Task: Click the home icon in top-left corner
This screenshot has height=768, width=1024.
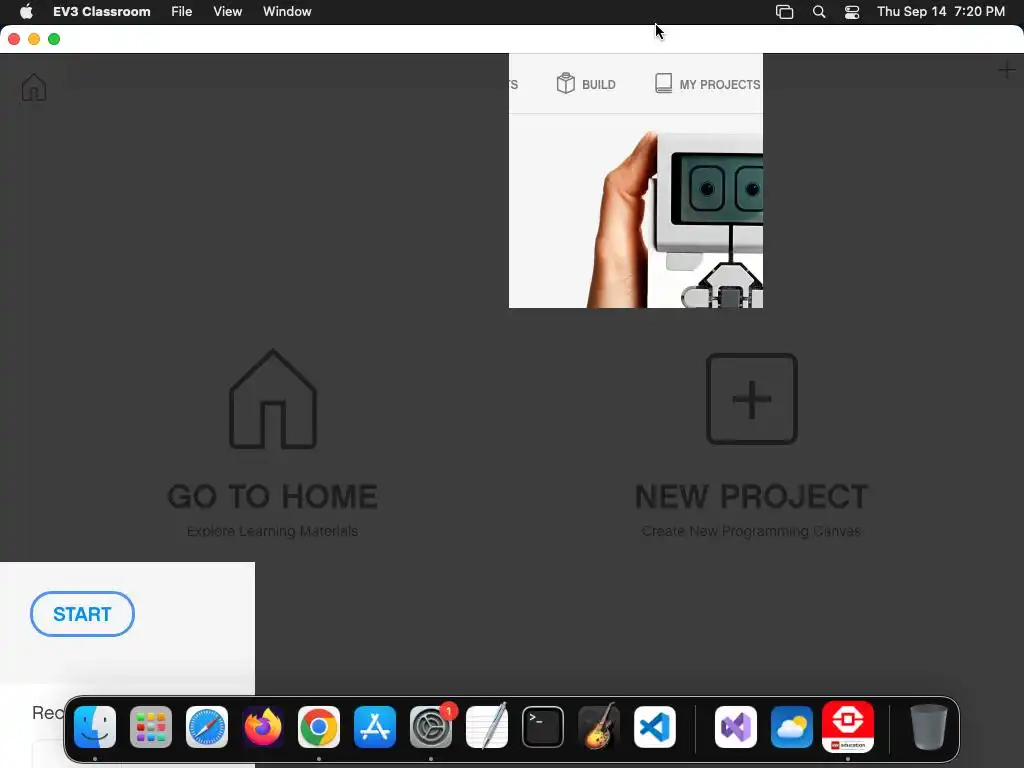Action: [34, 87]
